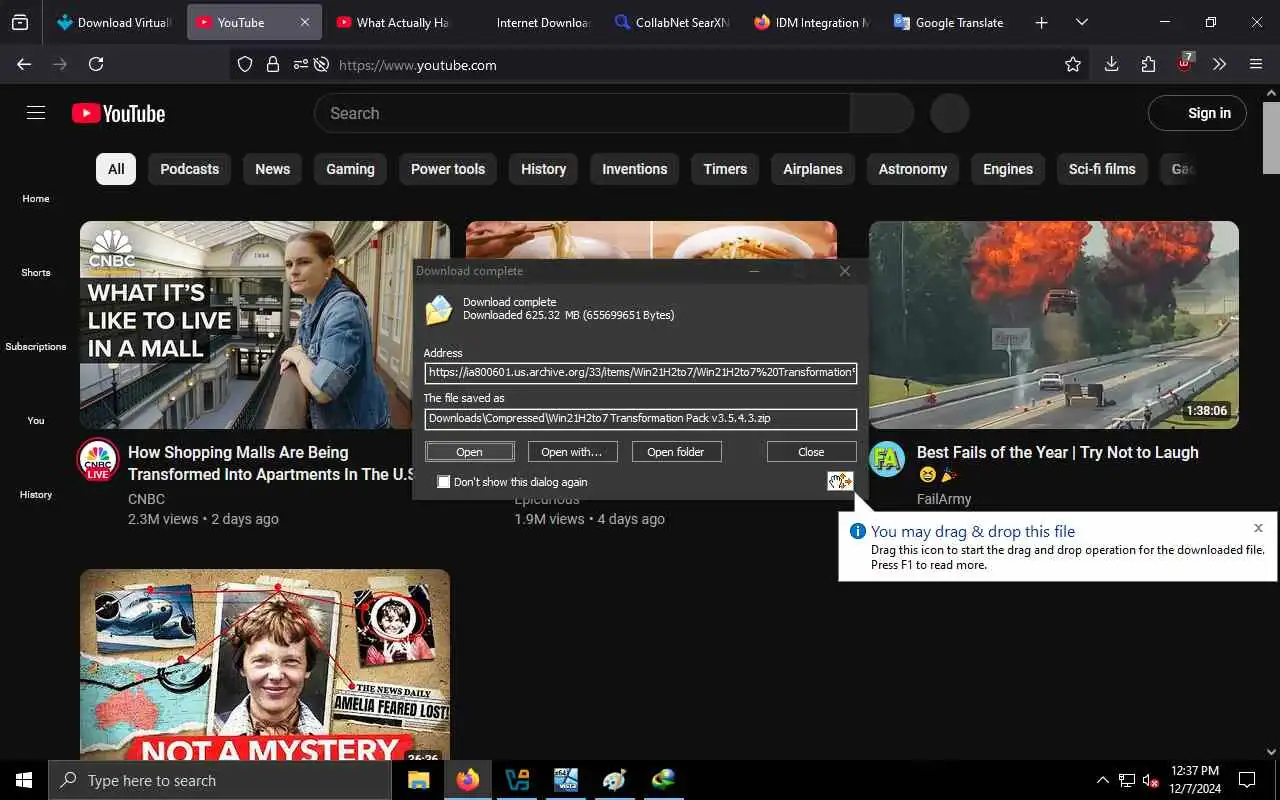Viewport: 1280px width, 800px height.
Task: Open a new browser tab
Action: [x=1041, y=22]
